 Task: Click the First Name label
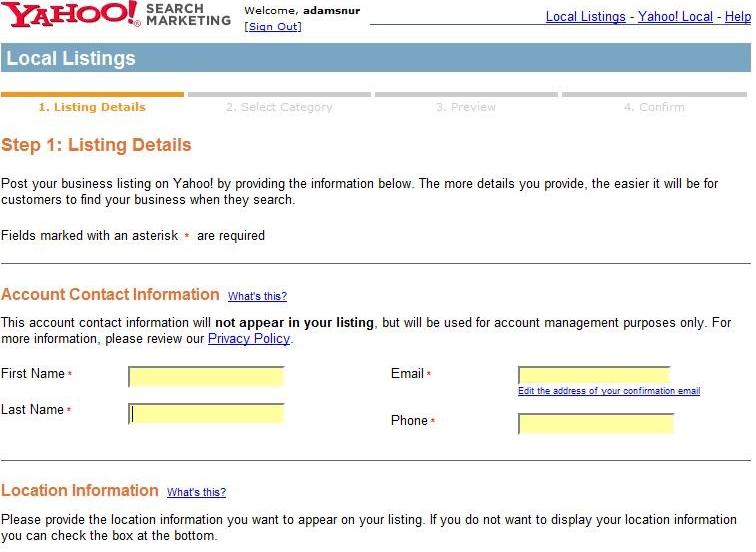33,374
